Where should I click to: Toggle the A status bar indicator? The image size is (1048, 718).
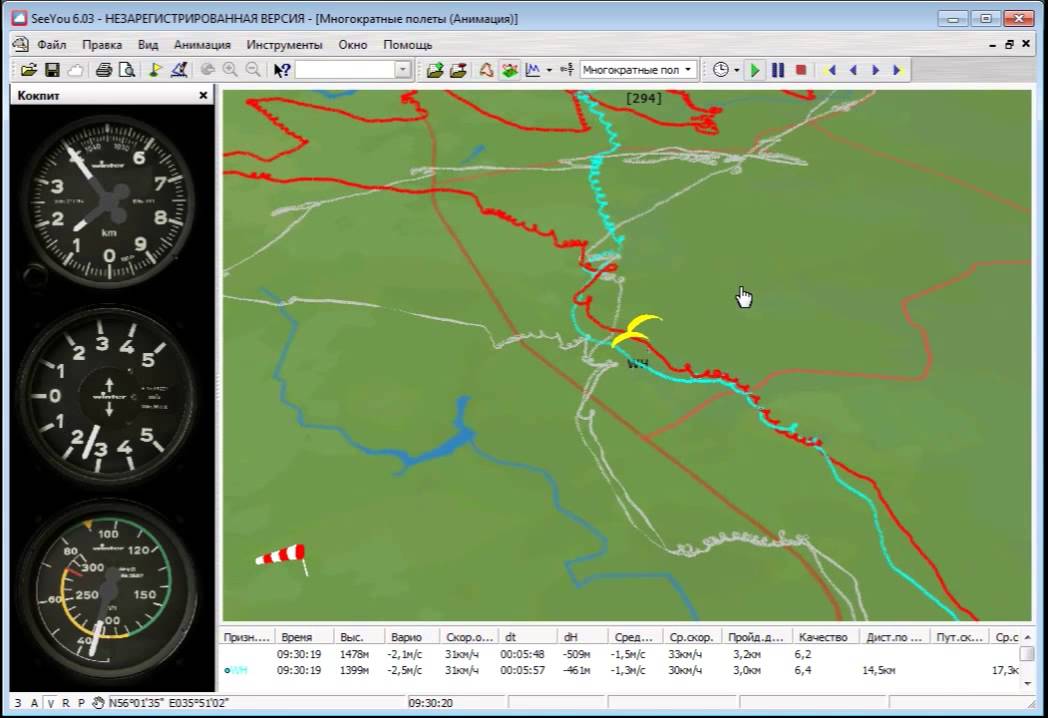34,703
